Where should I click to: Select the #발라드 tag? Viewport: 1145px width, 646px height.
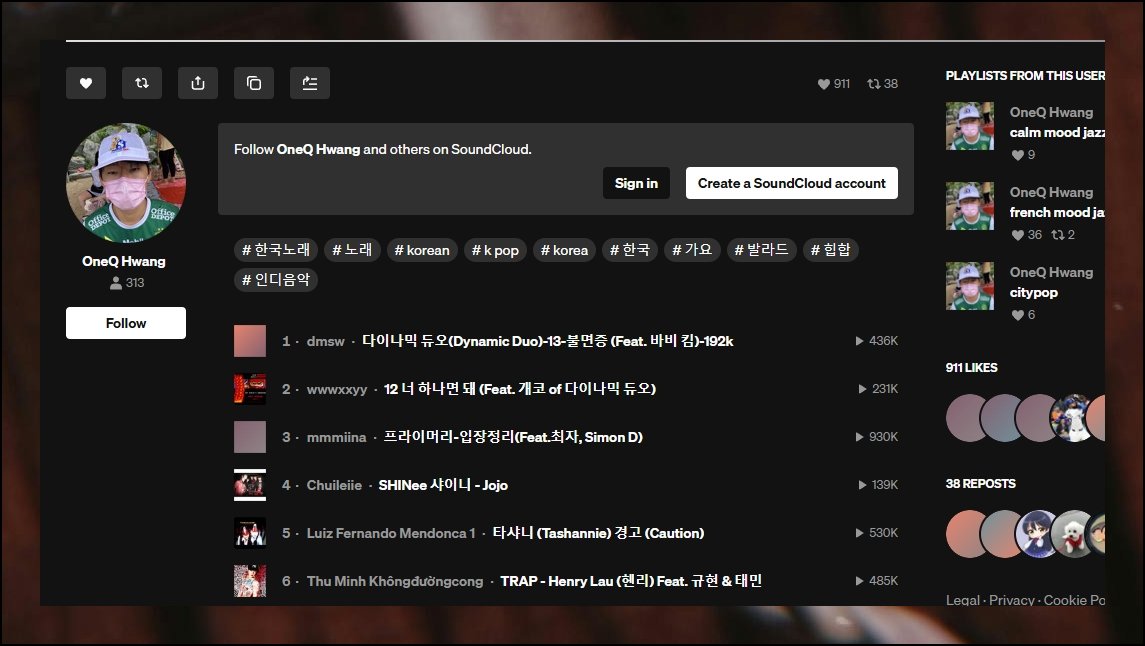(762, 250)
